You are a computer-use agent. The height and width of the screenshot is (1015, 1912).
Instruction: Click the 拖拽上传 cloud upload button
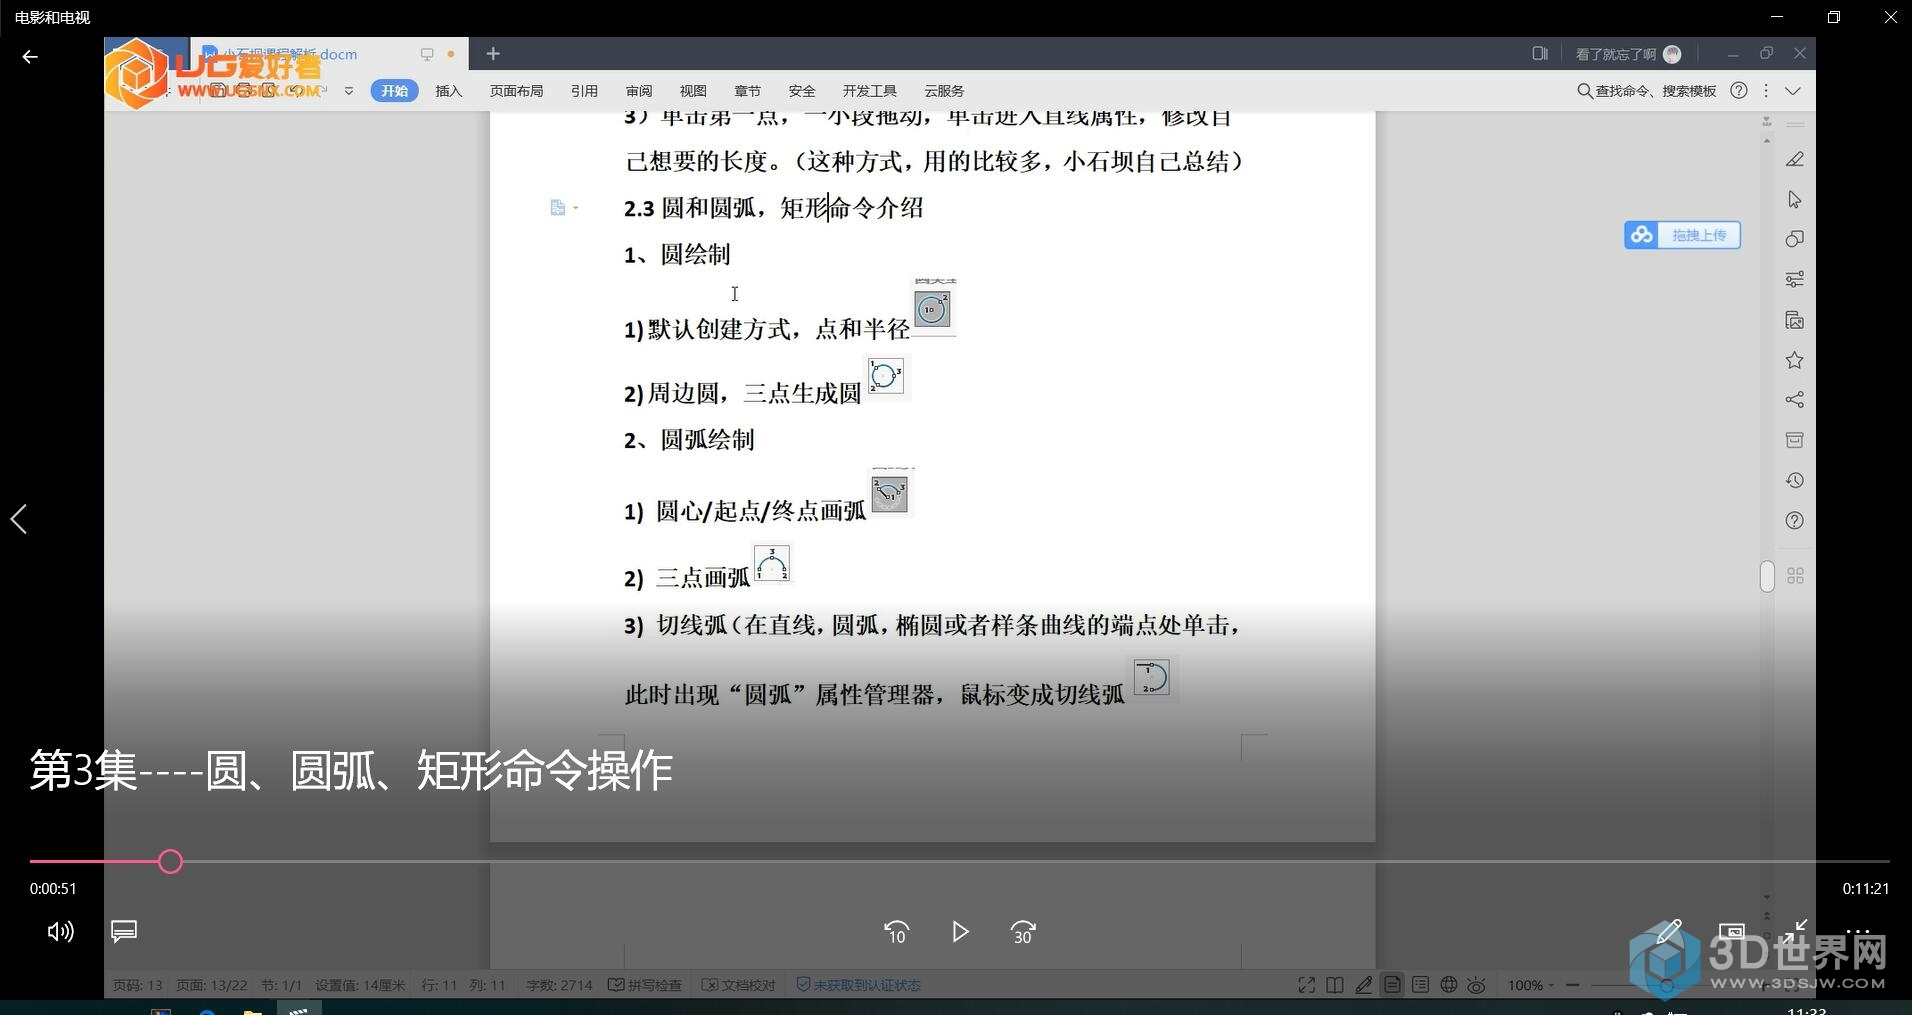coord(1682,235)
